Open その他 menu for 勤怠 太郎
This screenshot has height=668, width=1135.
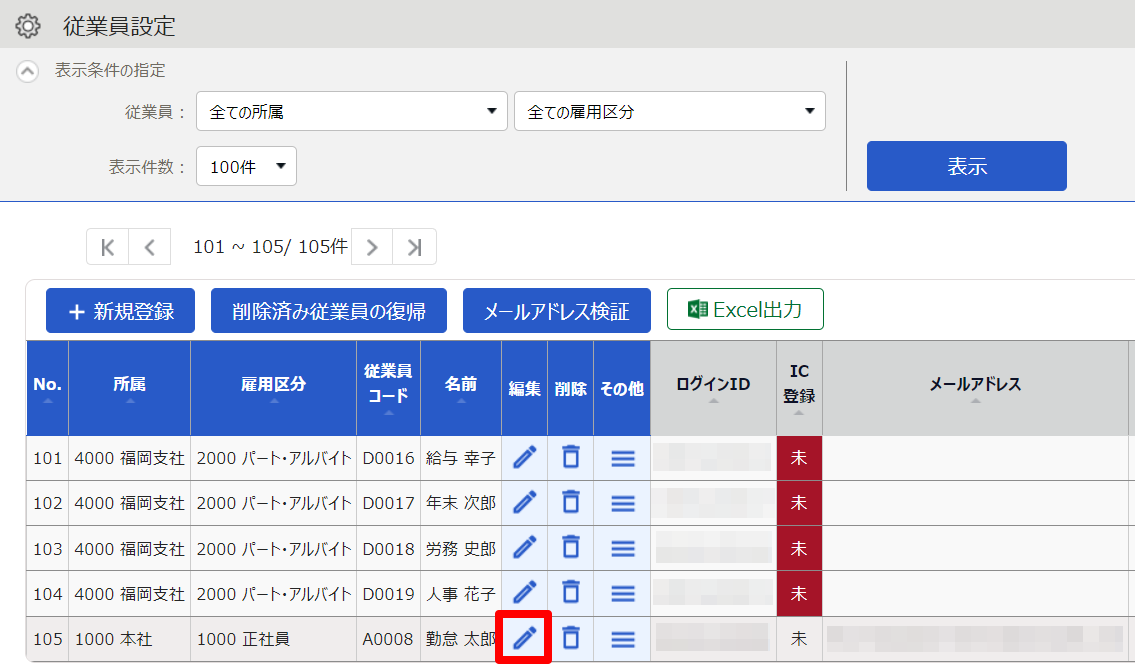point(623,639)
